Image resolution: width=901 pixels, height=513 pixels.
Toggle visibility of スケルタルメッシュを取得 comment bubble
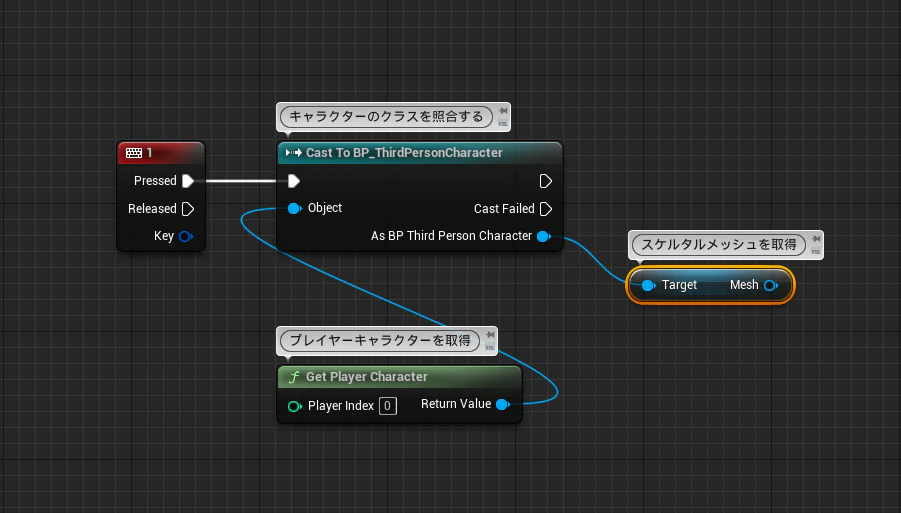[815, 251]
